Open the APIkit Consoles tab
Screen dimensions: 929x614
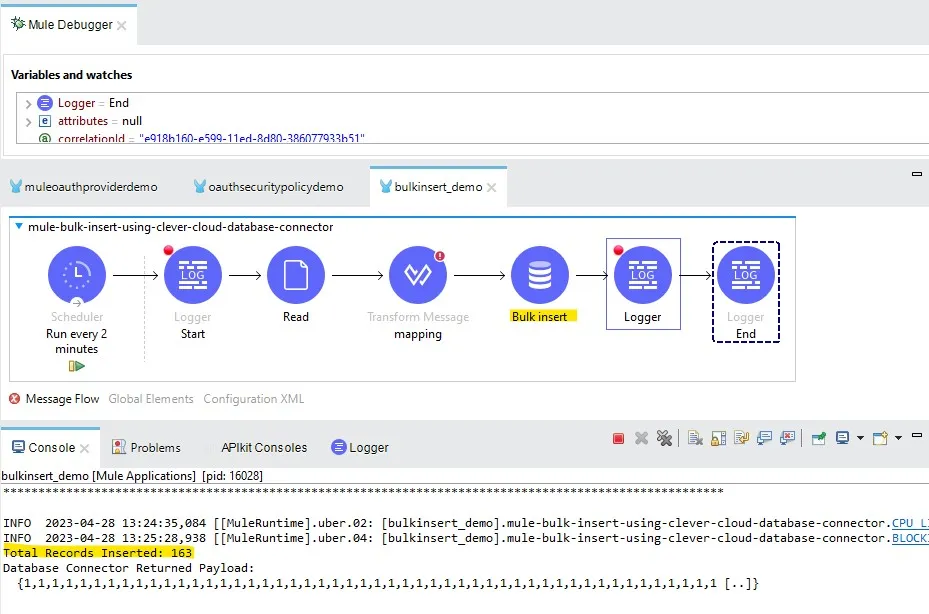[x=264, y=447]
